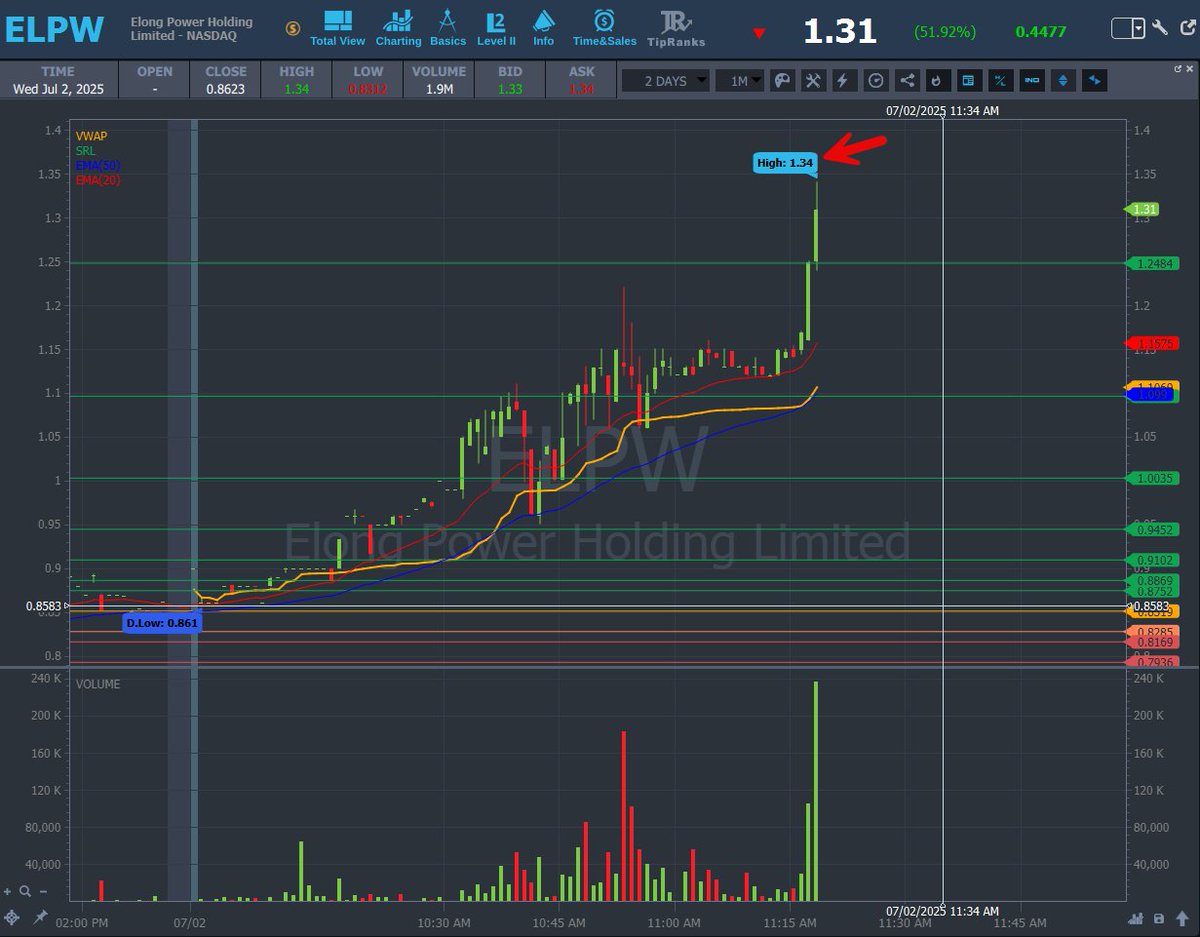This screenshot has height=937, width=1200.
Task: Toggle the H/L high-low display
Action: pyautogui.click(x=1000, y=80)
